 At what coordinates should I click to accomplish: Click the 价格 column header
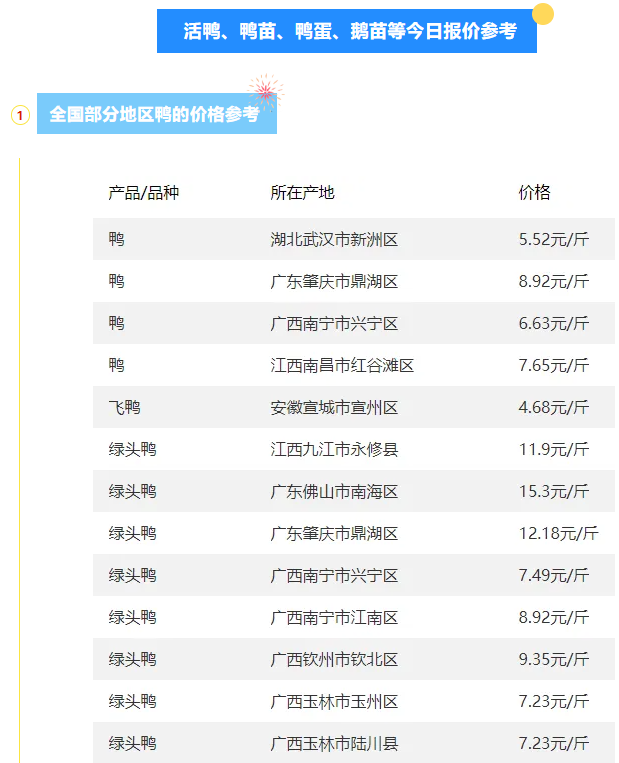coord(534,193)
